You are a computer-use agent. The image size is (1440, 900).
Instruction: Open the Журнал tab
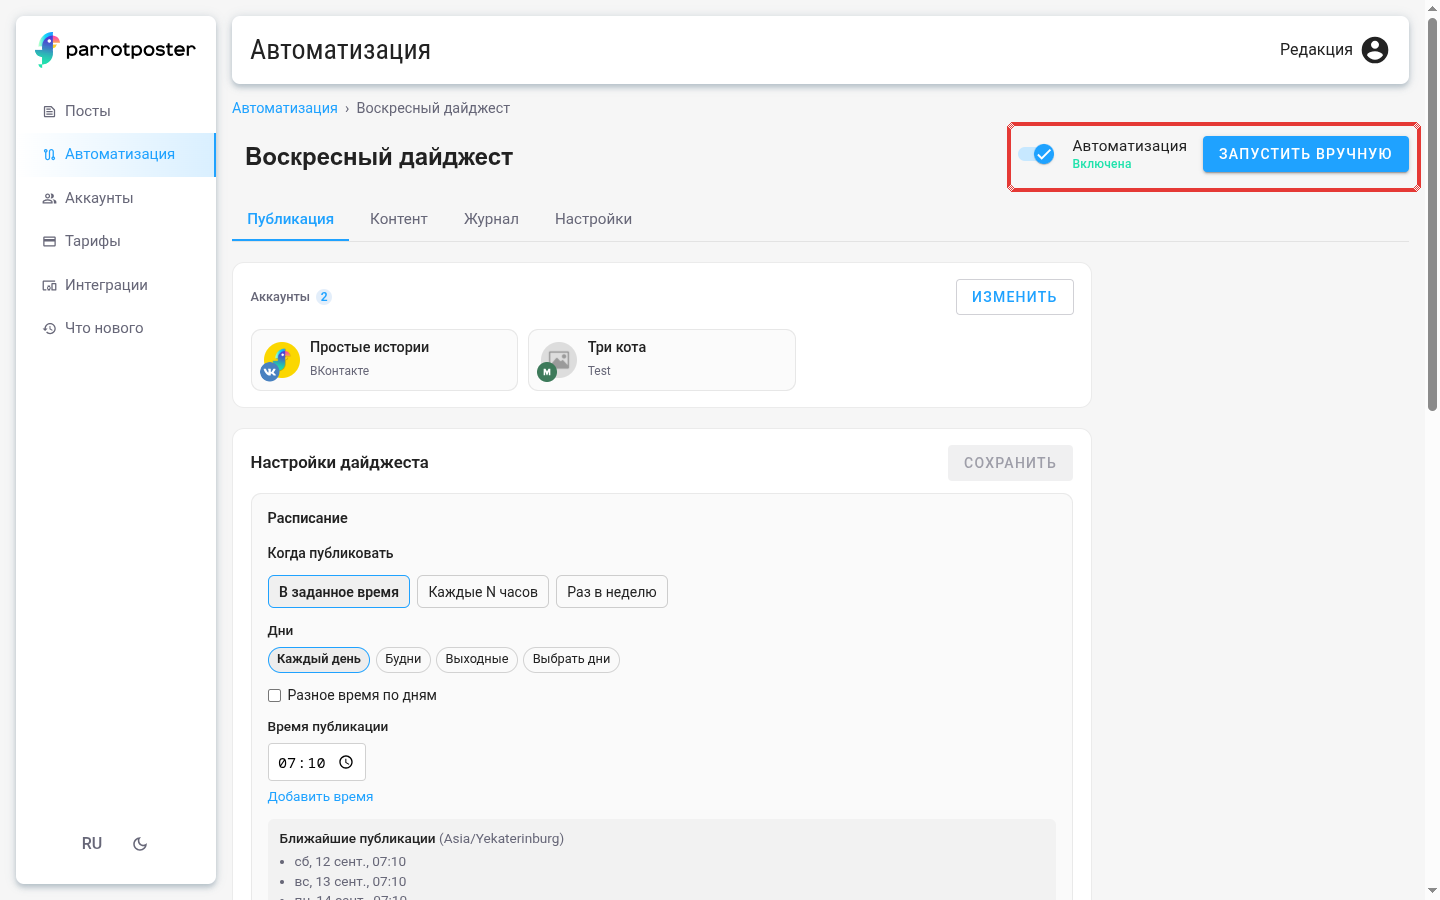(491, 219)
